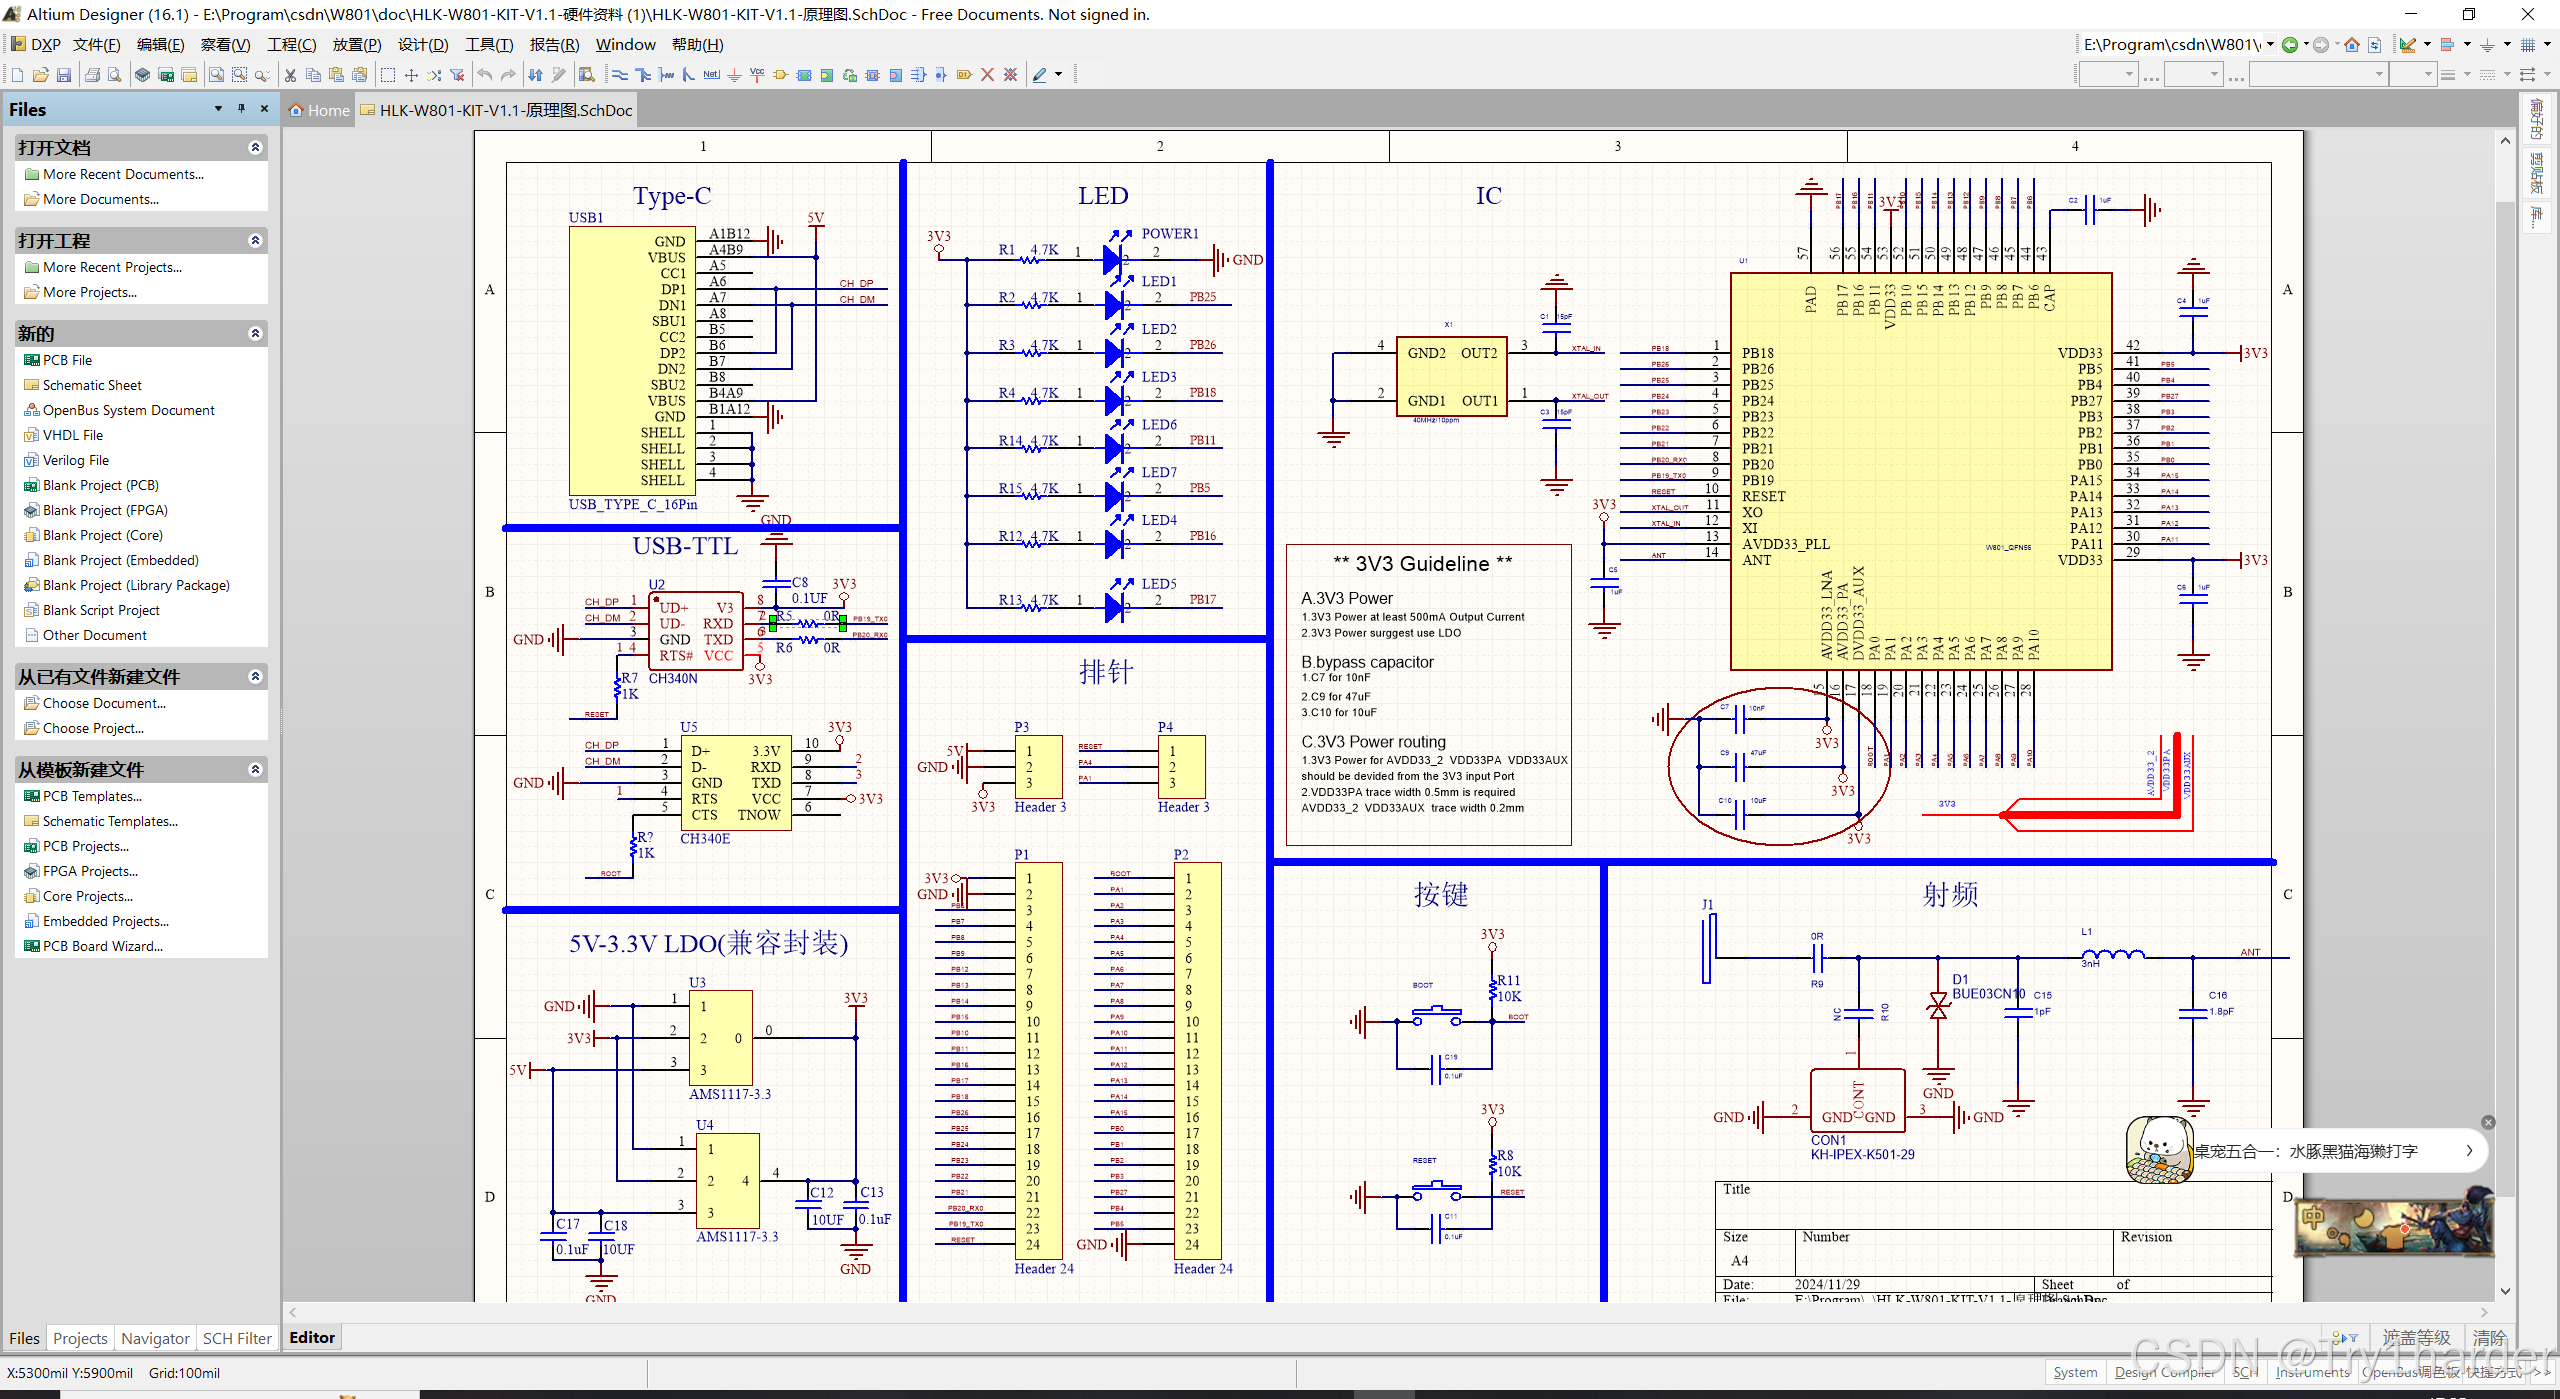Image resolution: width=2560 pixels, height=1399 pixels.
Task: Collapse the 从模板新建文件 section
Action: (255, 770)
